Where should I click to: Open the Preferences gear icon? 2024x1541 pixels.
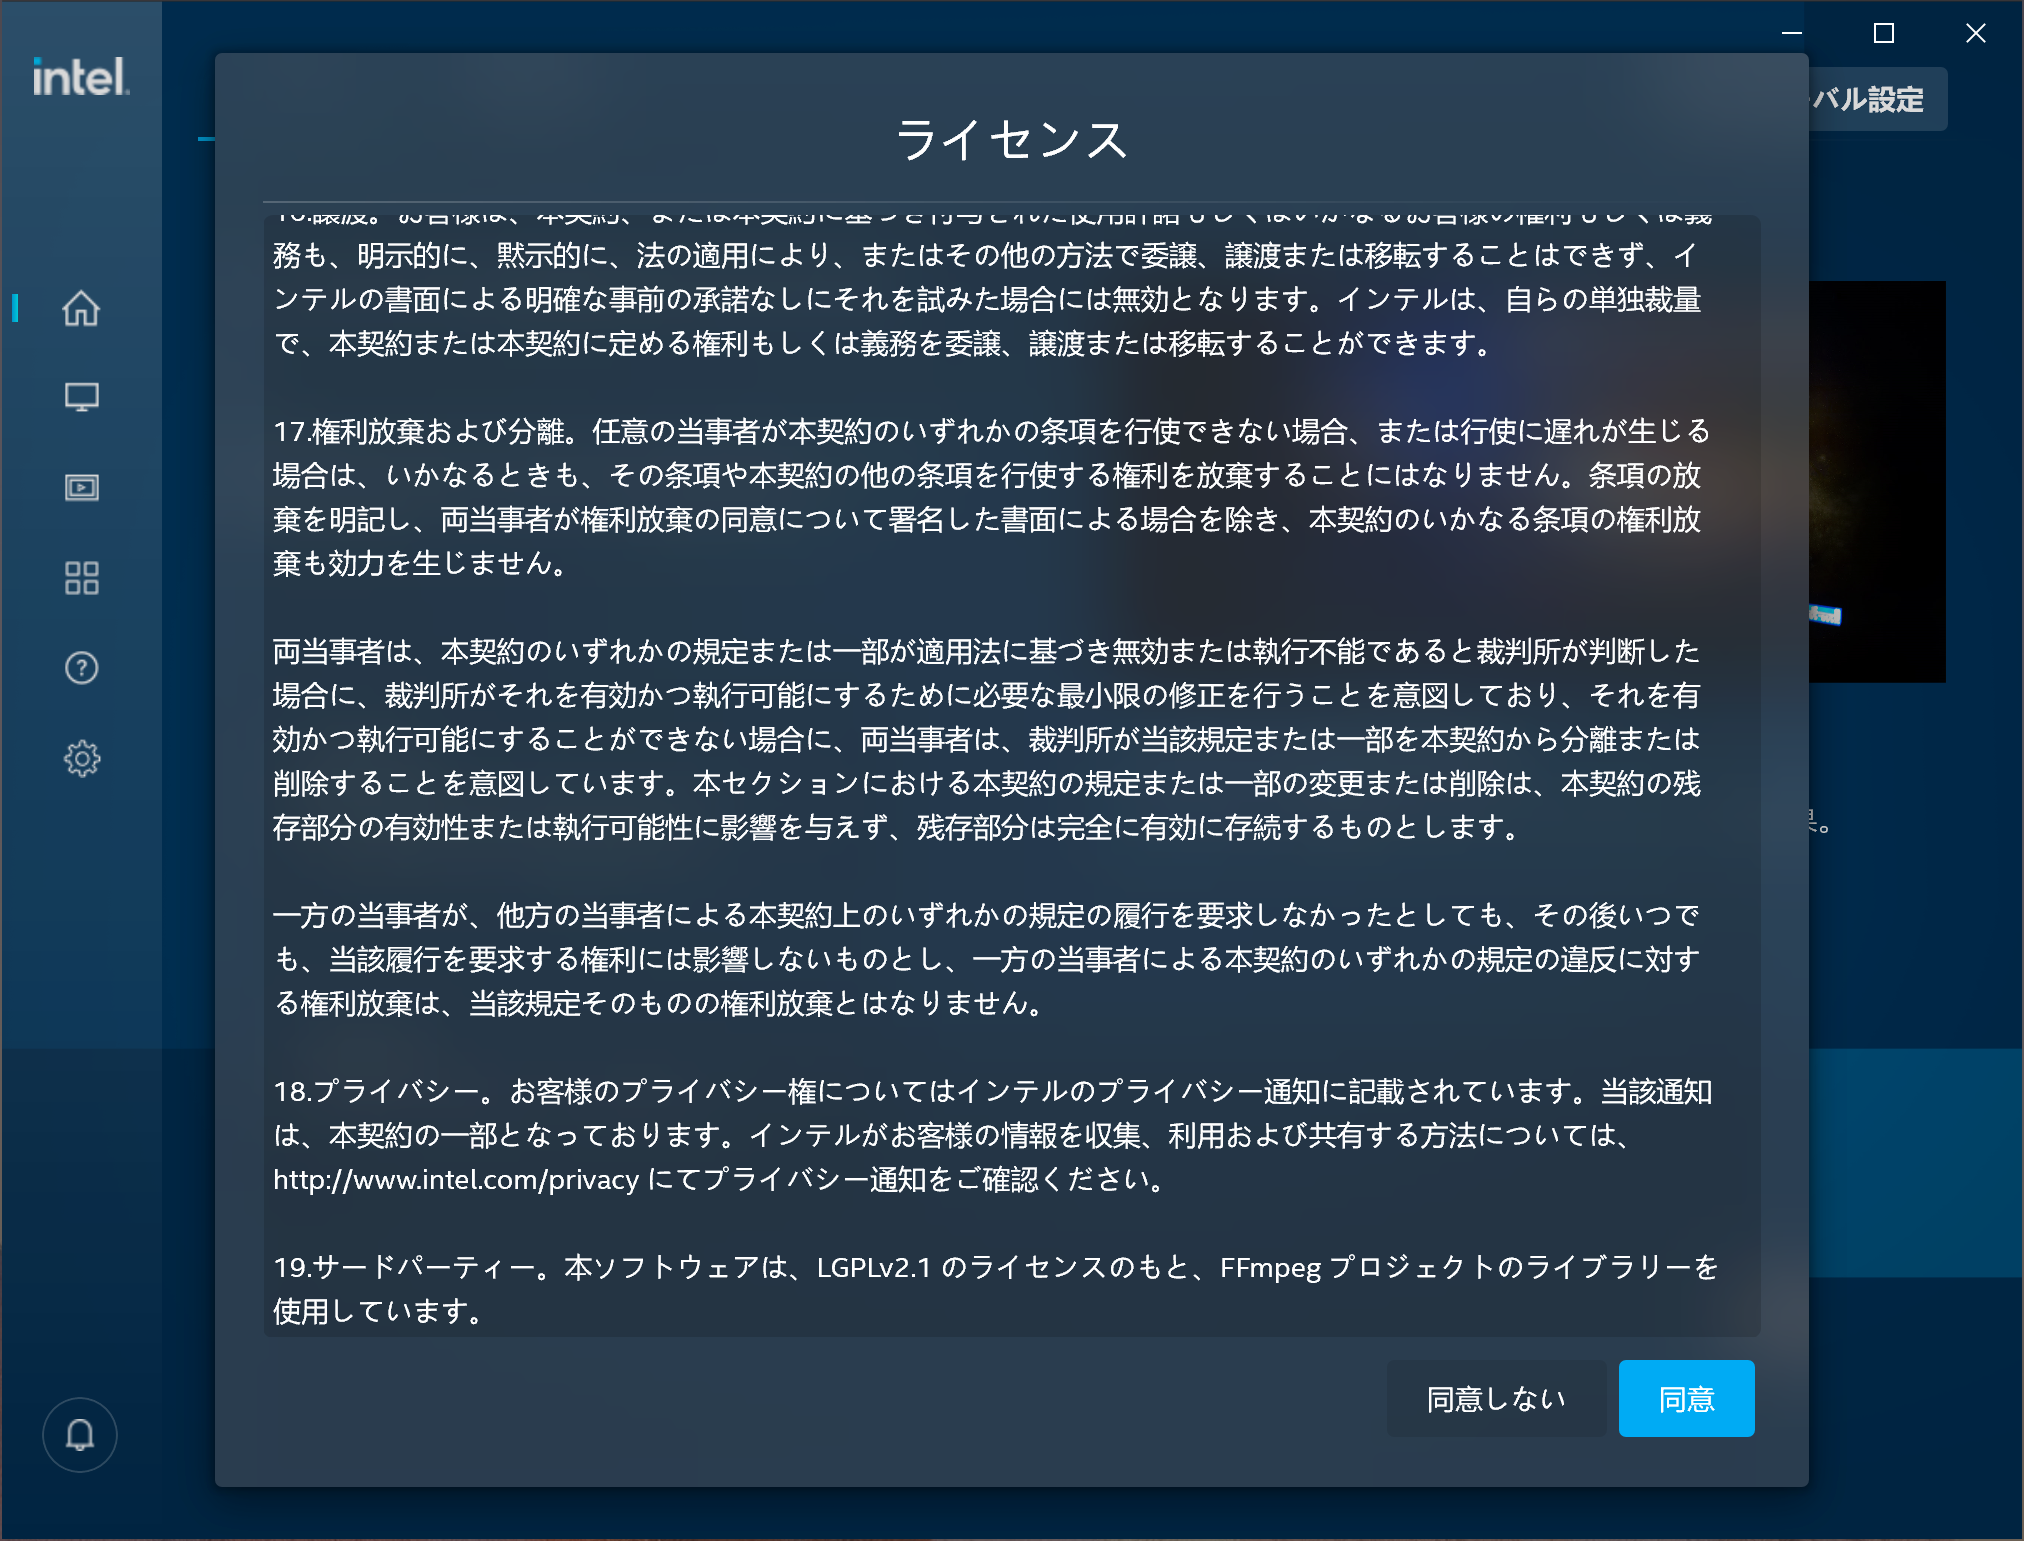tap(81, 759)
